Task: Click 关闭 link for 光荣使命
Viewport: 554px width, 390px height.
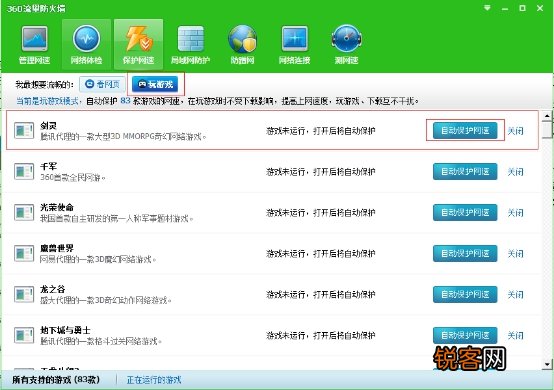Action: tap(515, 213)
